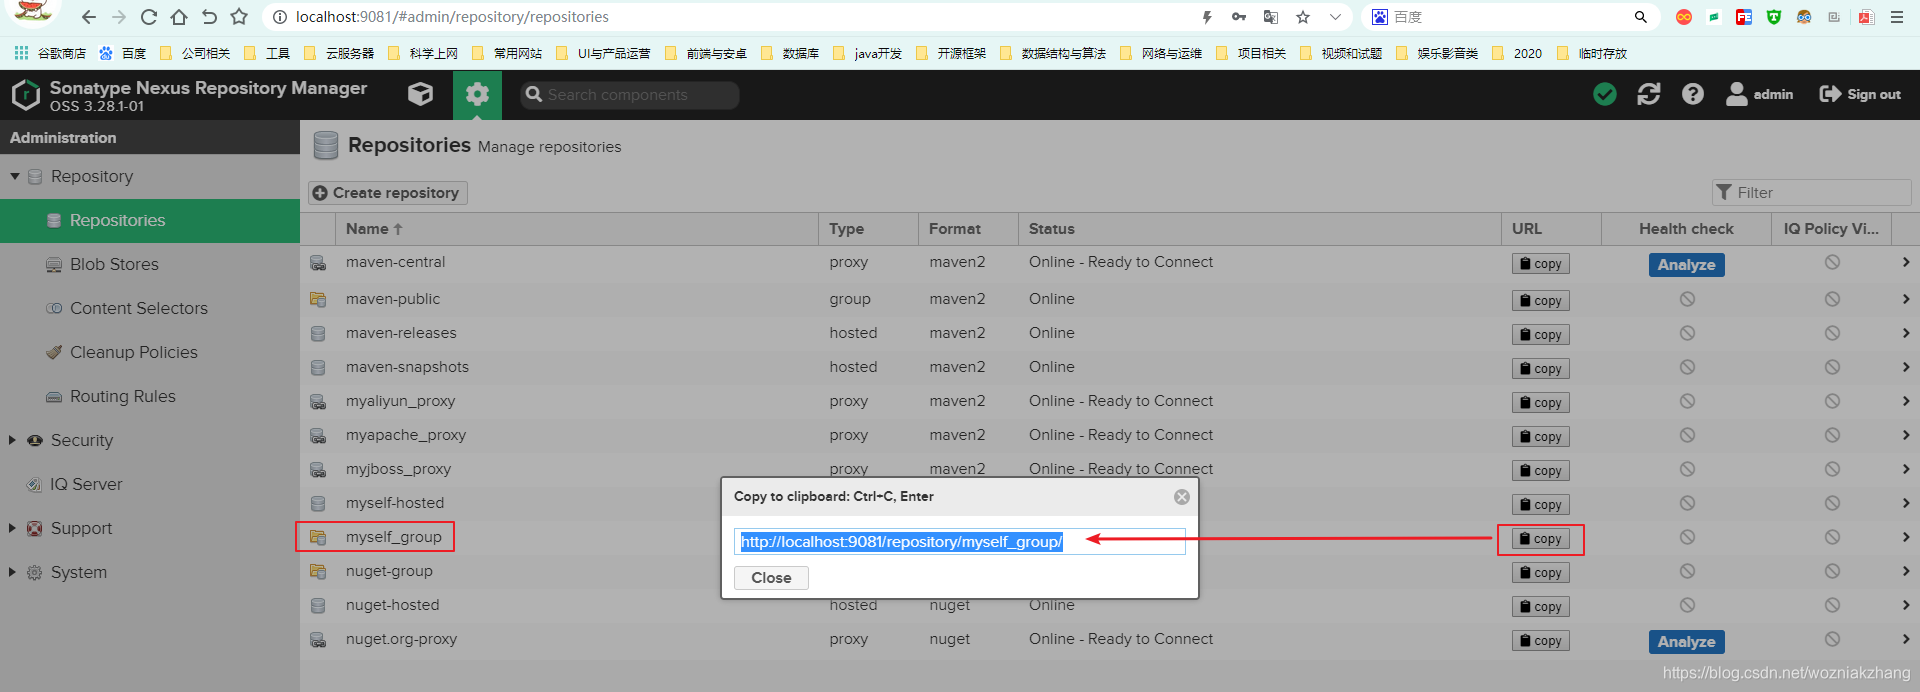1920x692 pixels.
Task: Open the nuget-hosted row chevron
Action: click(x=1906, y=605)
